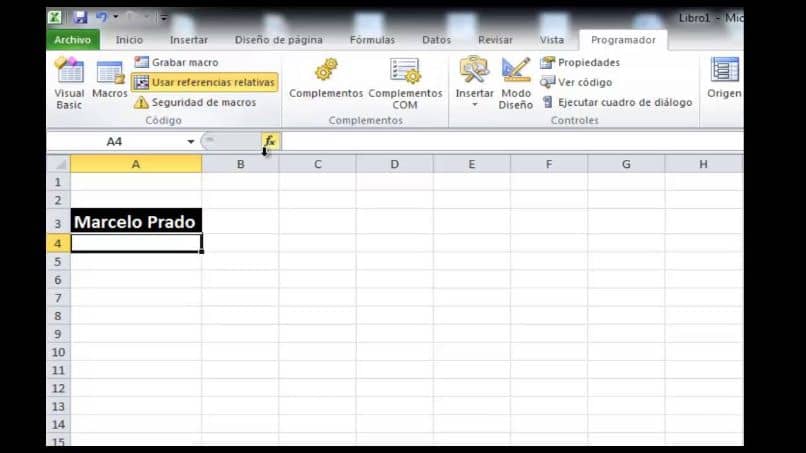Switch to the Datos tab
Image resolution: width=806 pixels, height=453 pixels.
pyautogui.click(x=436, y=40)
